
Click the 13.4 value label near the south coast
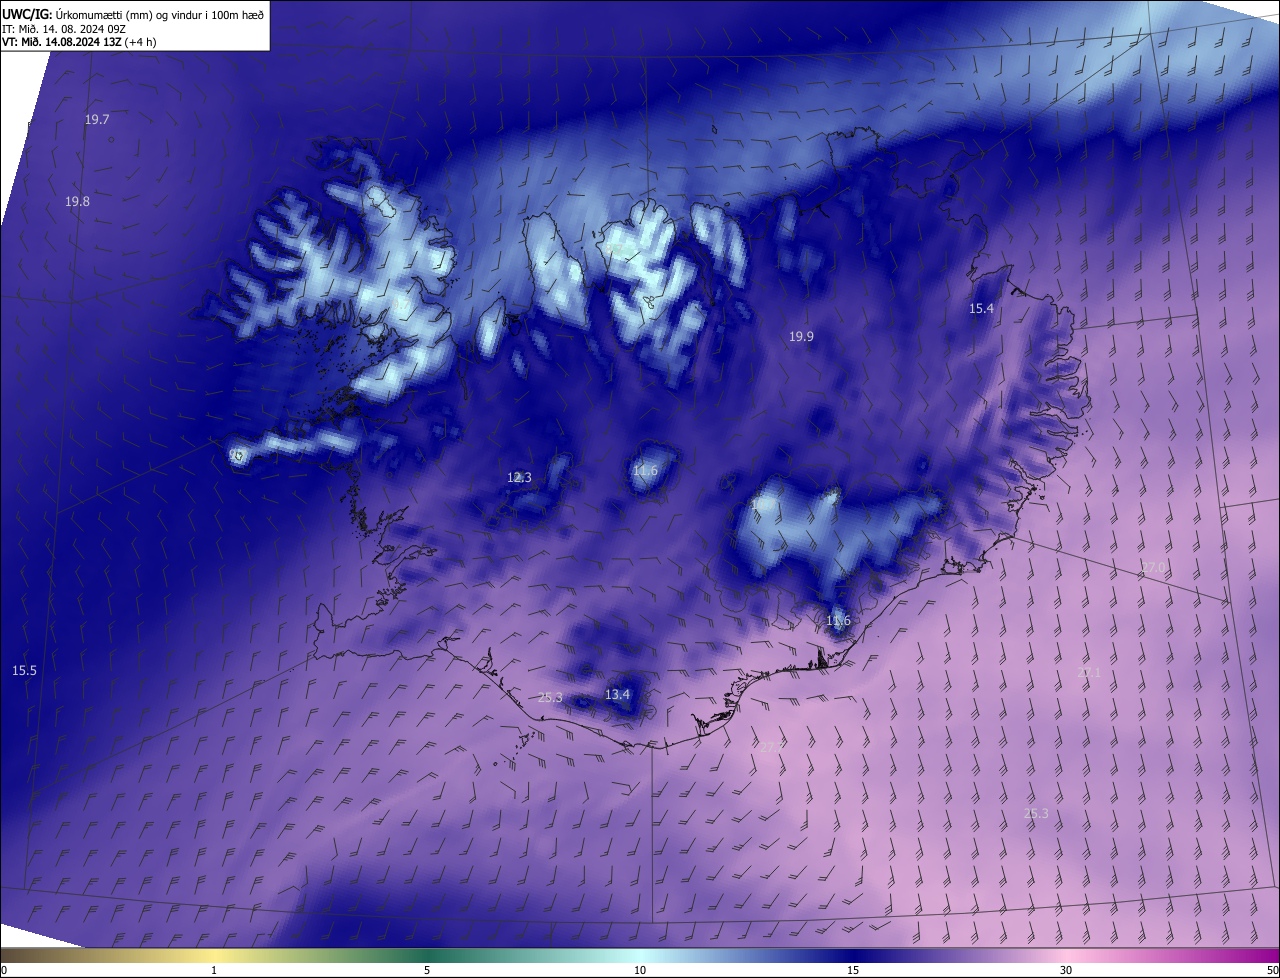click(x=617, y=694)
